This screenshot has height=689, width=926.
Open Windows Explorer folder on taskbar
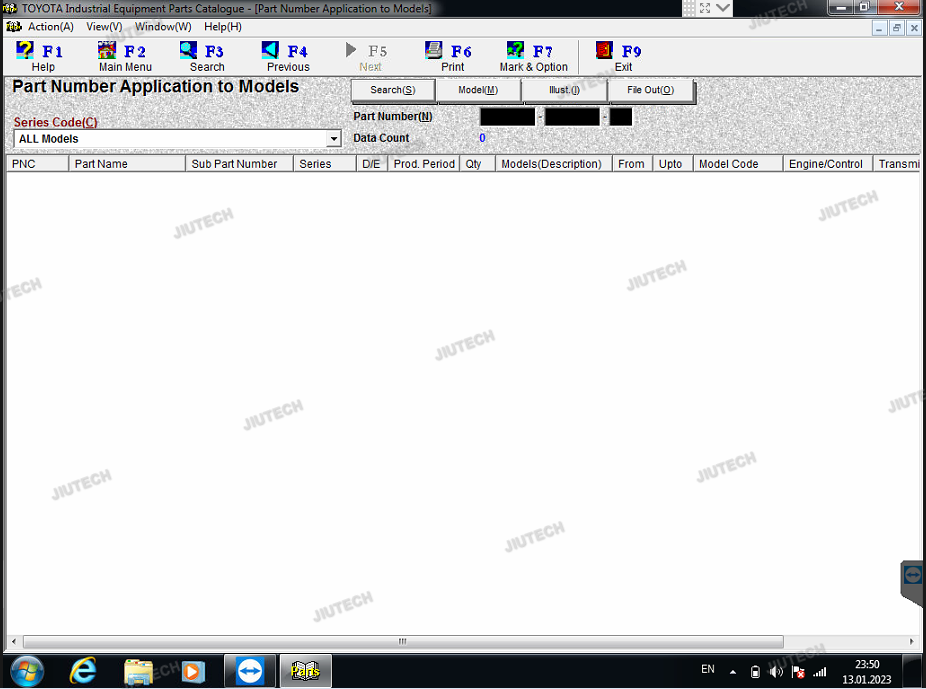coord(138,672)
